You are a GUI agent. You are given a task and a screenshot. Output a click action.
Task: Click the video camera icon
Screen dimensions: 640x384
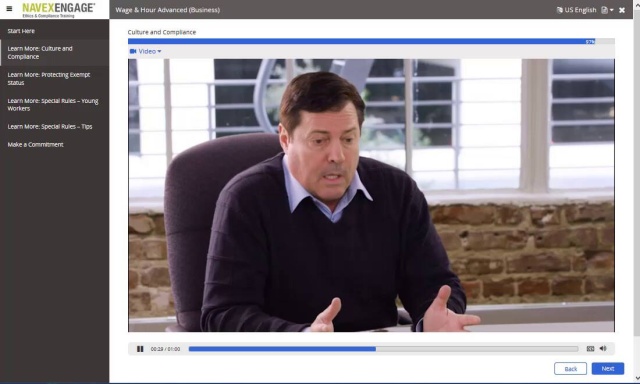(x=133, y=51)
